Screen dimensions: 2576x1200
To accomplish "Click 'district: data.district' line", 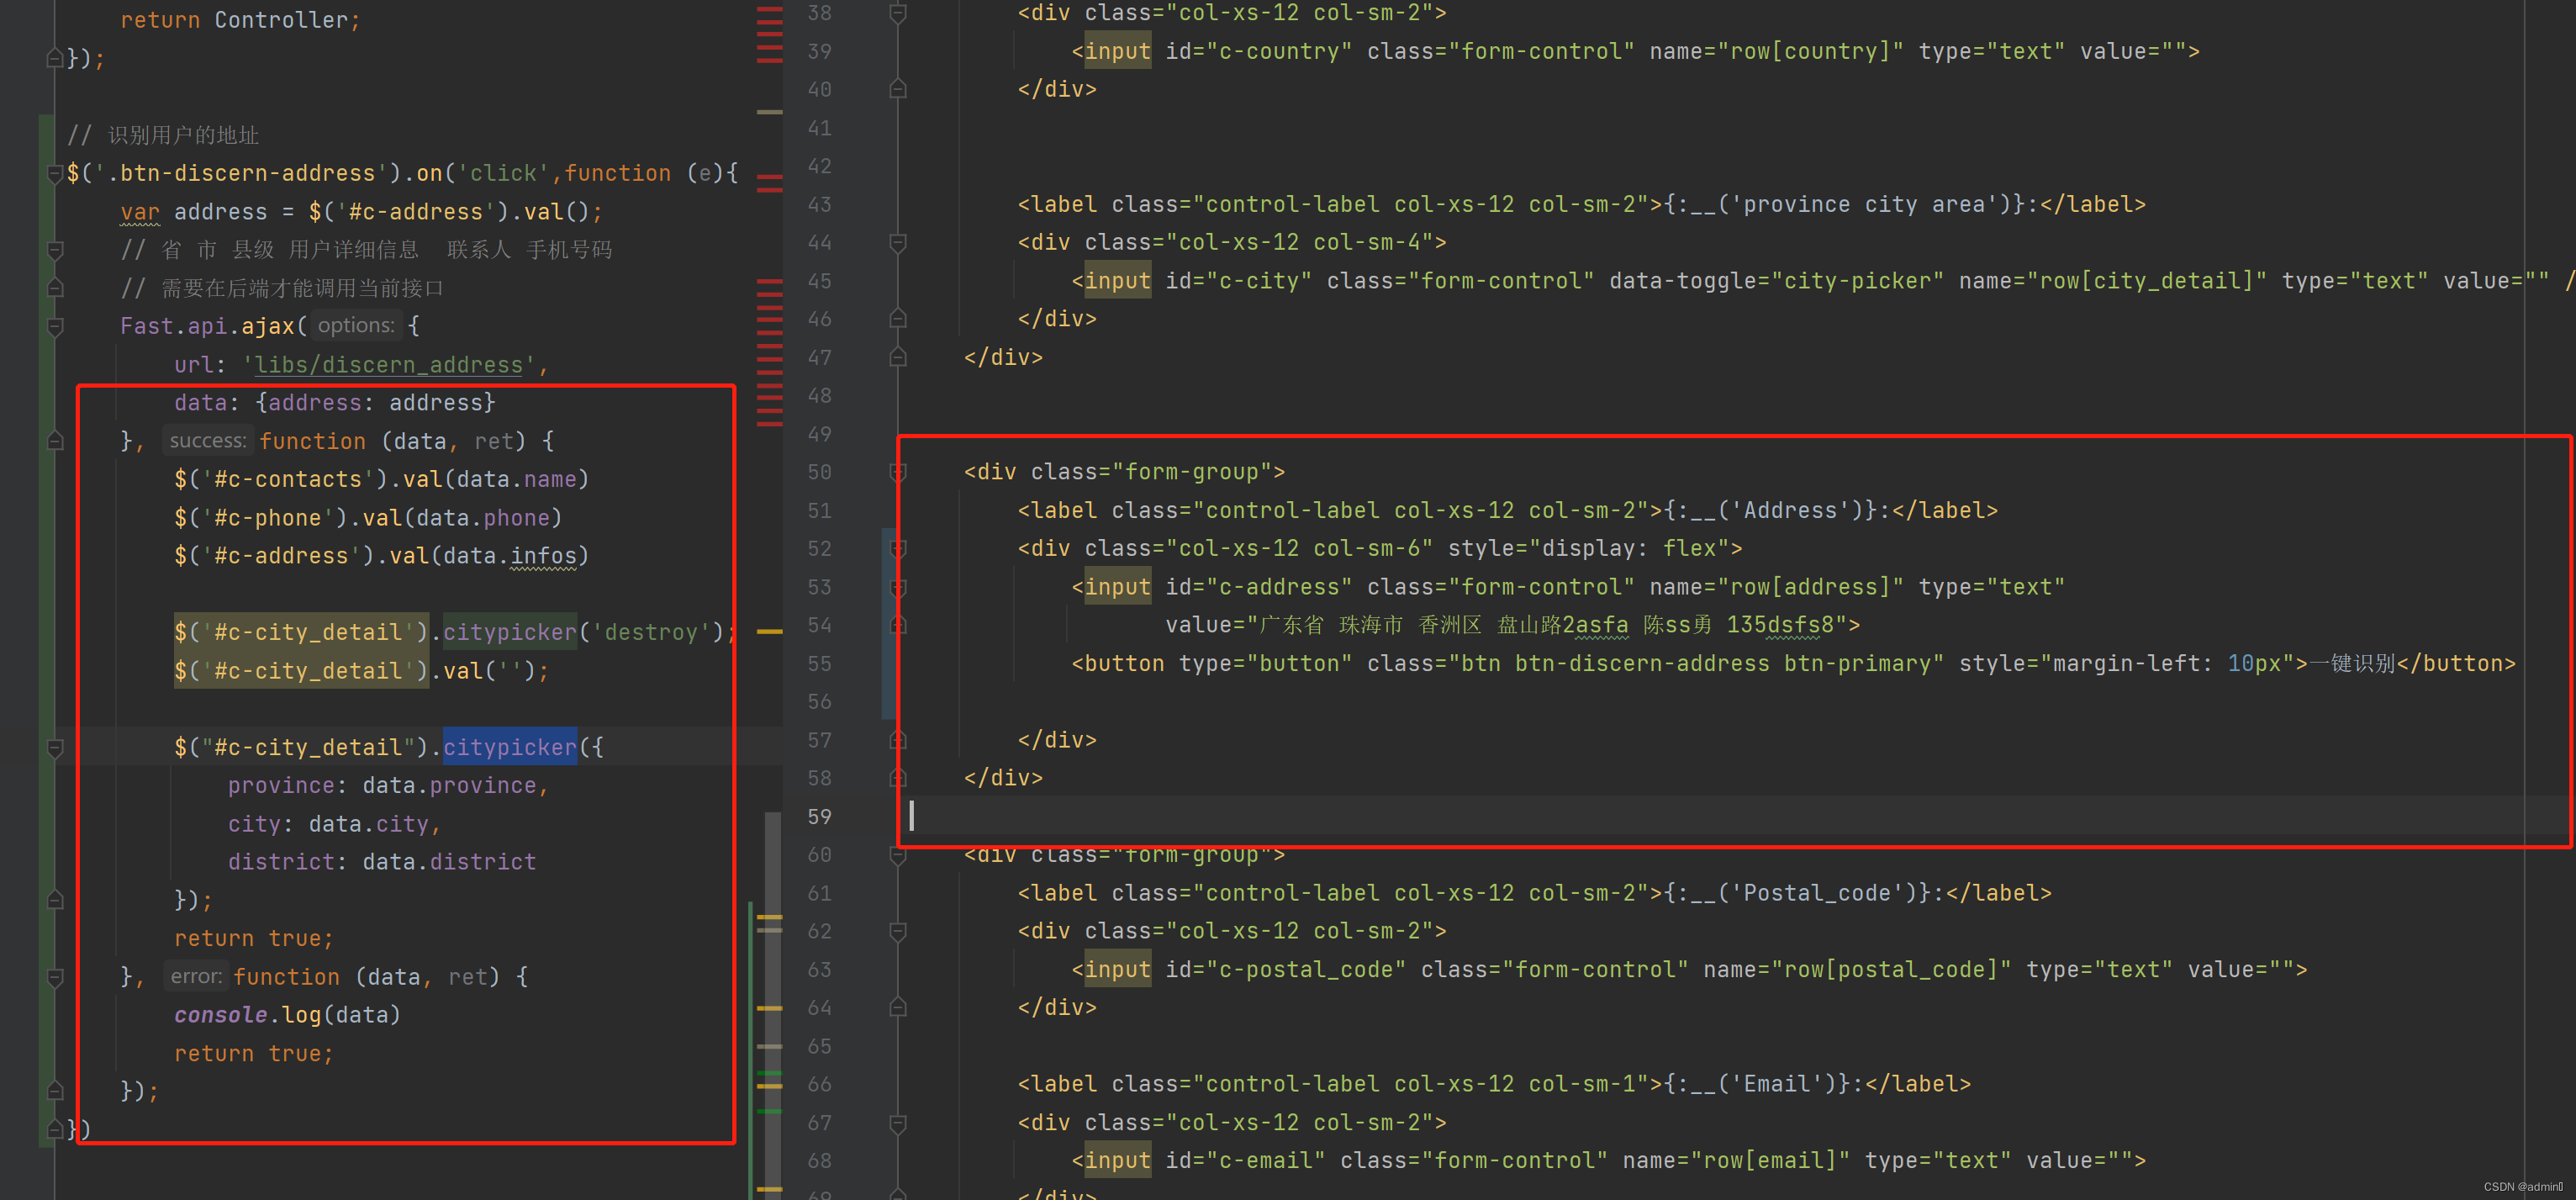I will click(x=382, y=862).
